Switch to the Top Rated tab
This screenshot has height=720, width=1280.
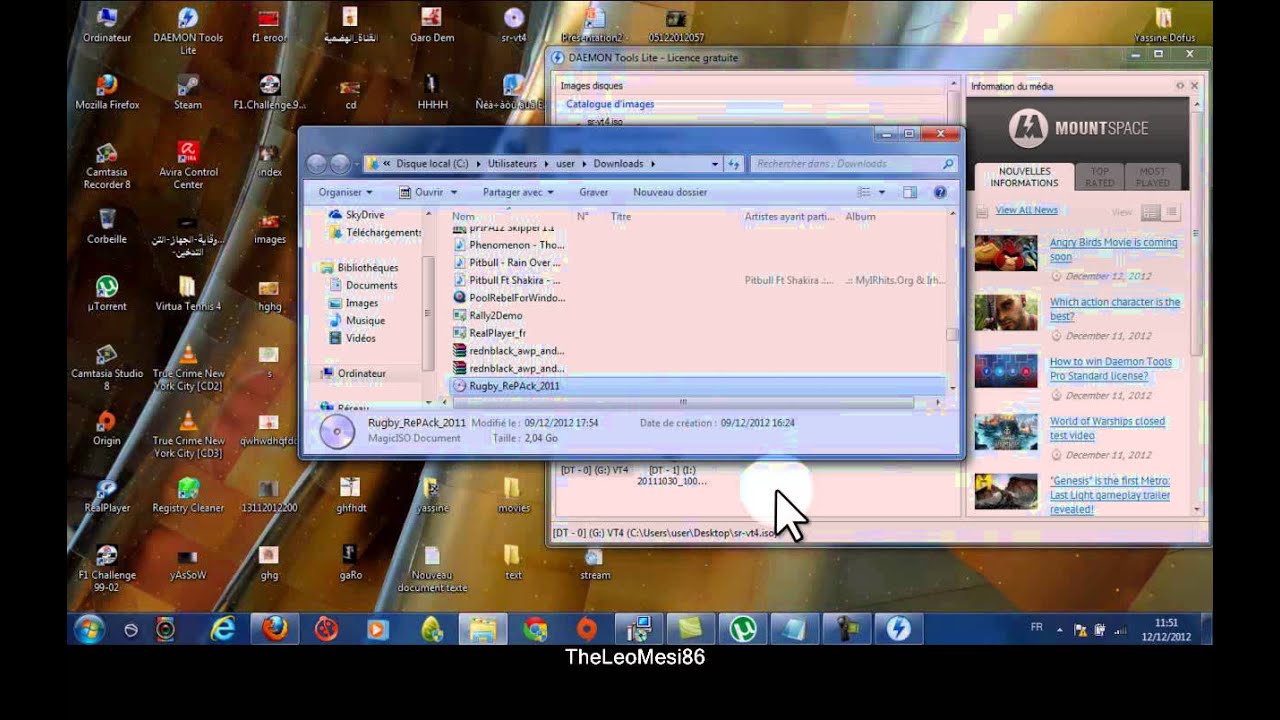pos(1100,177)
